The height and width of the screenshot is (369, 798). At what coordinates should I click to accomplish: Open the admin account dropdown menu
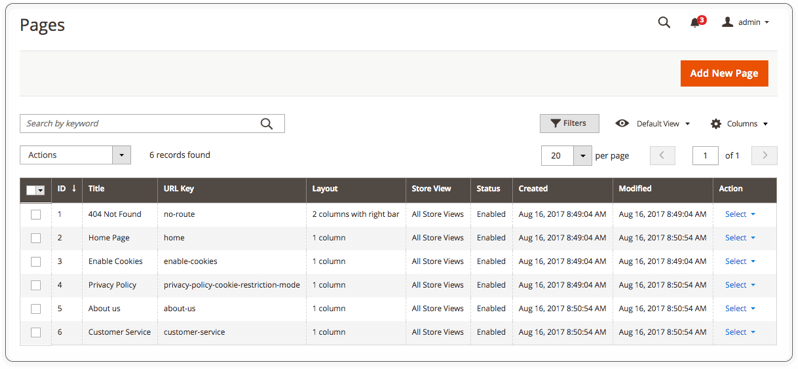(753, 22)
